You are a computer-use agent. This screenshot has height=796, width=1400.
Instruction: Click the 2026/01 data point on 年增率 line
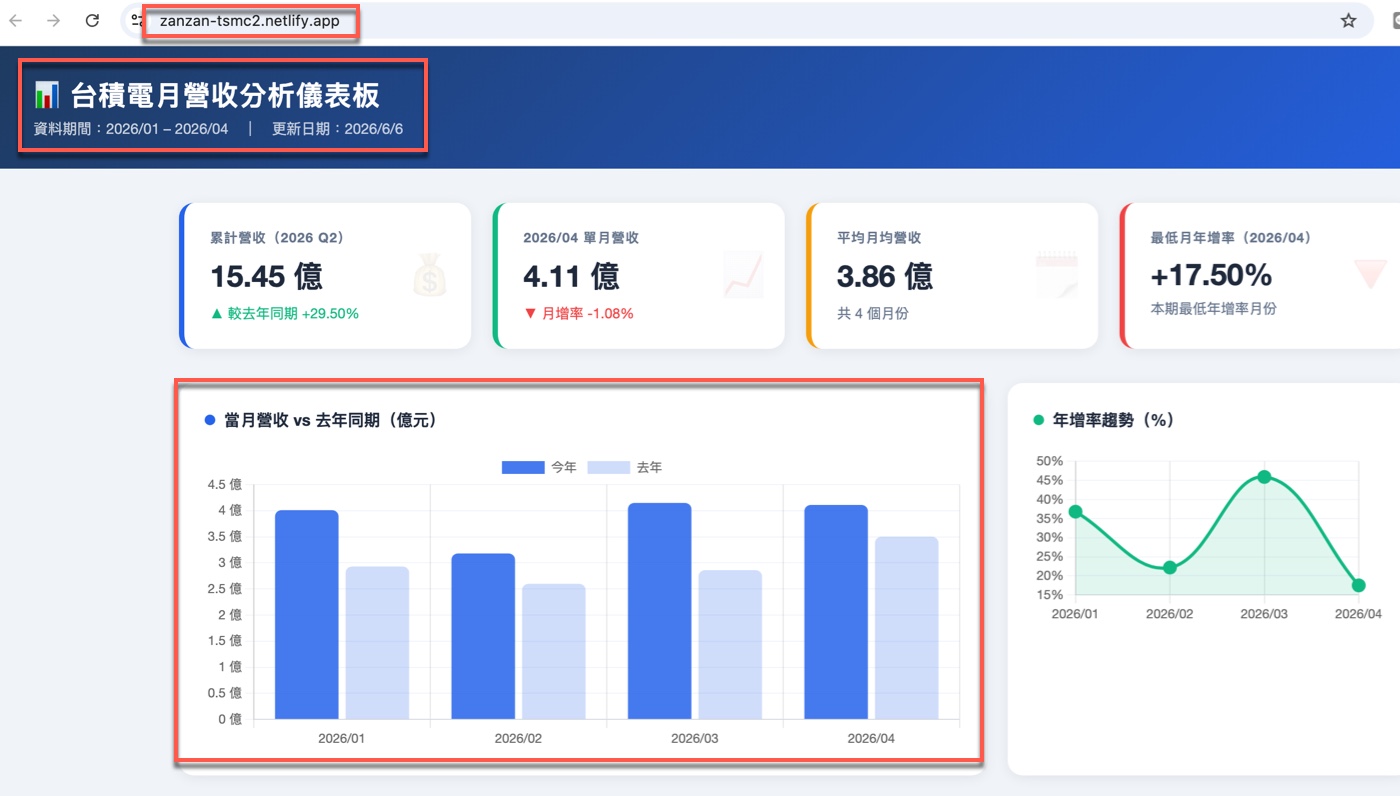1075,511
